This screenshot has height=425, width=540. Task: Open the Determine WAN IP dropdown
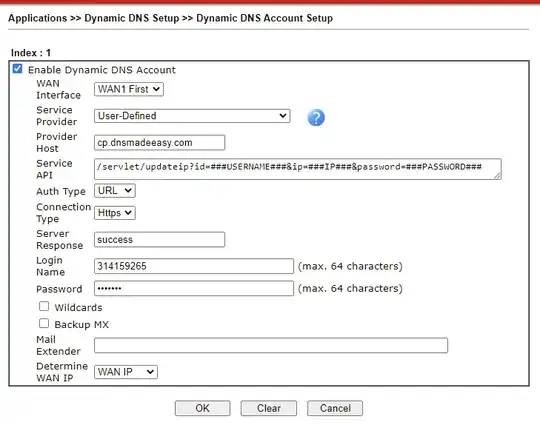pos(126,372)
